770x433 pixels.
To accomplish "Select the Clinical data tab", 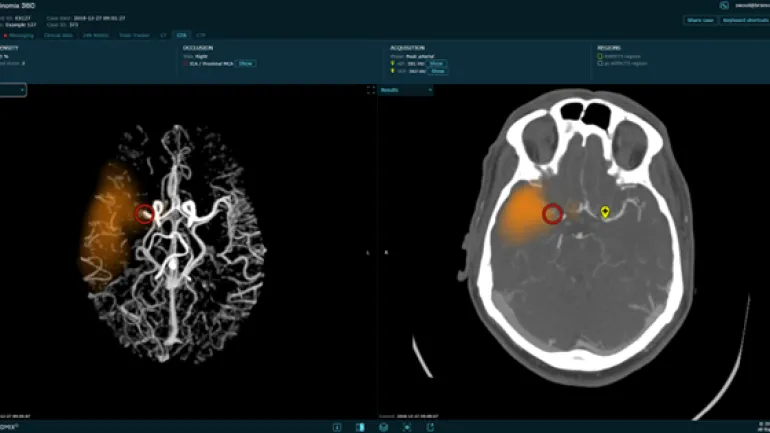I will tap(59, 34).
